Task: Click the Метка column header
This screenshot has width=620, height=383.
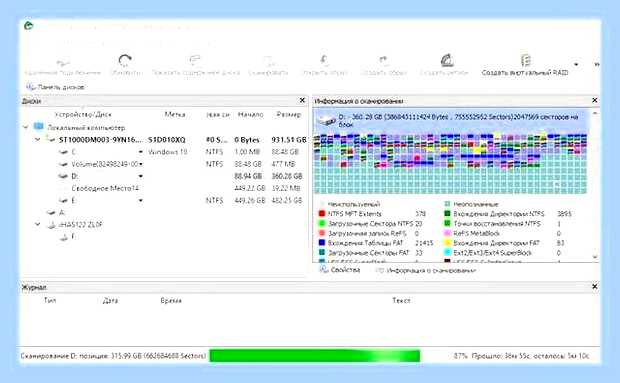Action: pyautogui.click(x=175, y=114)
